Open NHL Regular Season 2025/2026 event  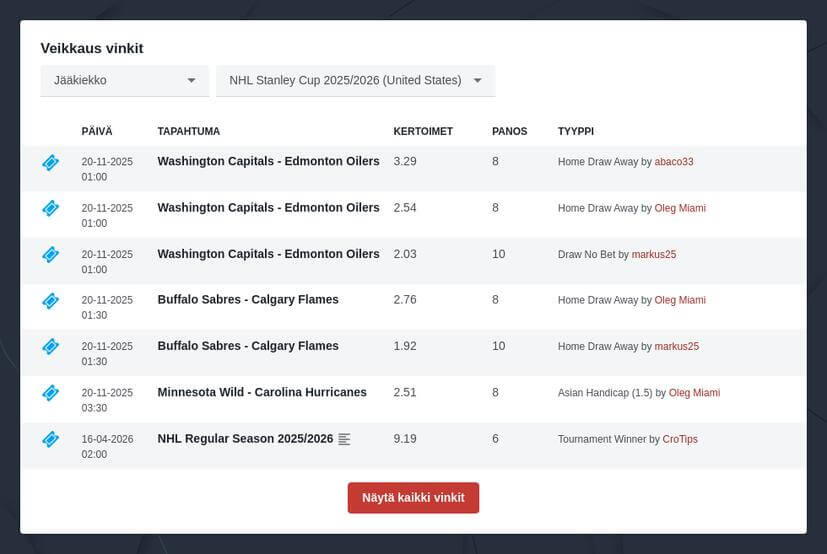[245, 438]
